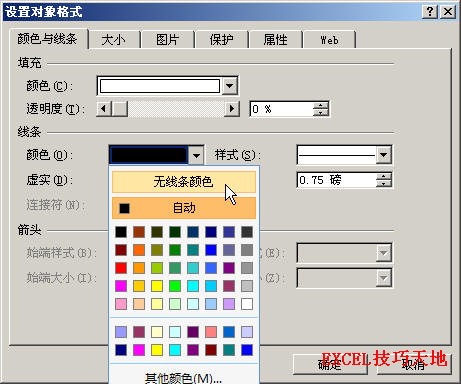Pick dark red swatch in bottom palette row
Viewport: 461px width, 384px height.
pyautogui.click(x=211, y=350)
